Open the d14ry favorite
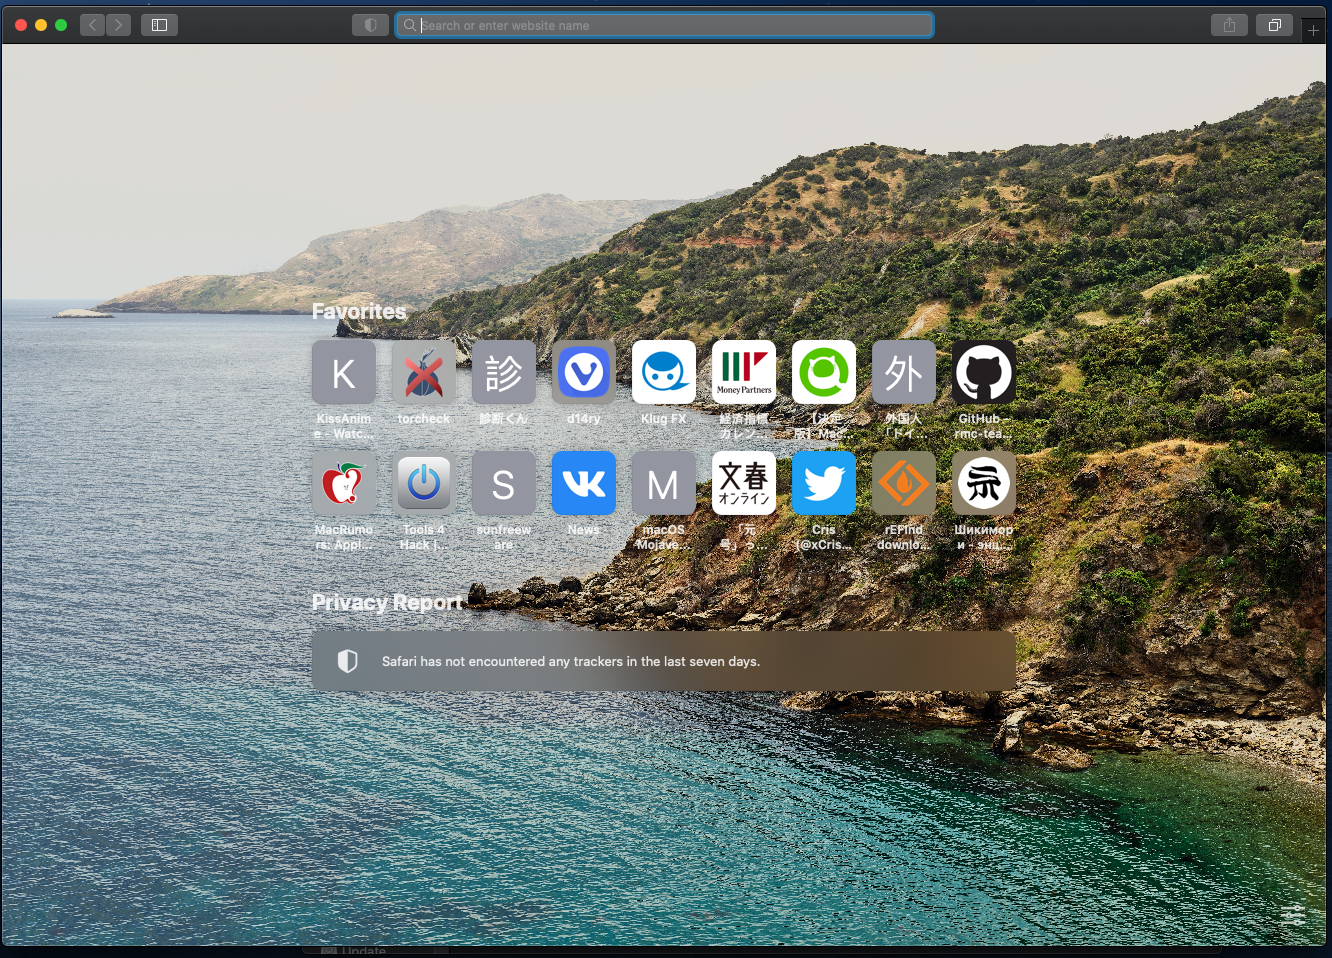Image resolution: width=1332 pixels, height=958 pixels. (x=584, y=372)
